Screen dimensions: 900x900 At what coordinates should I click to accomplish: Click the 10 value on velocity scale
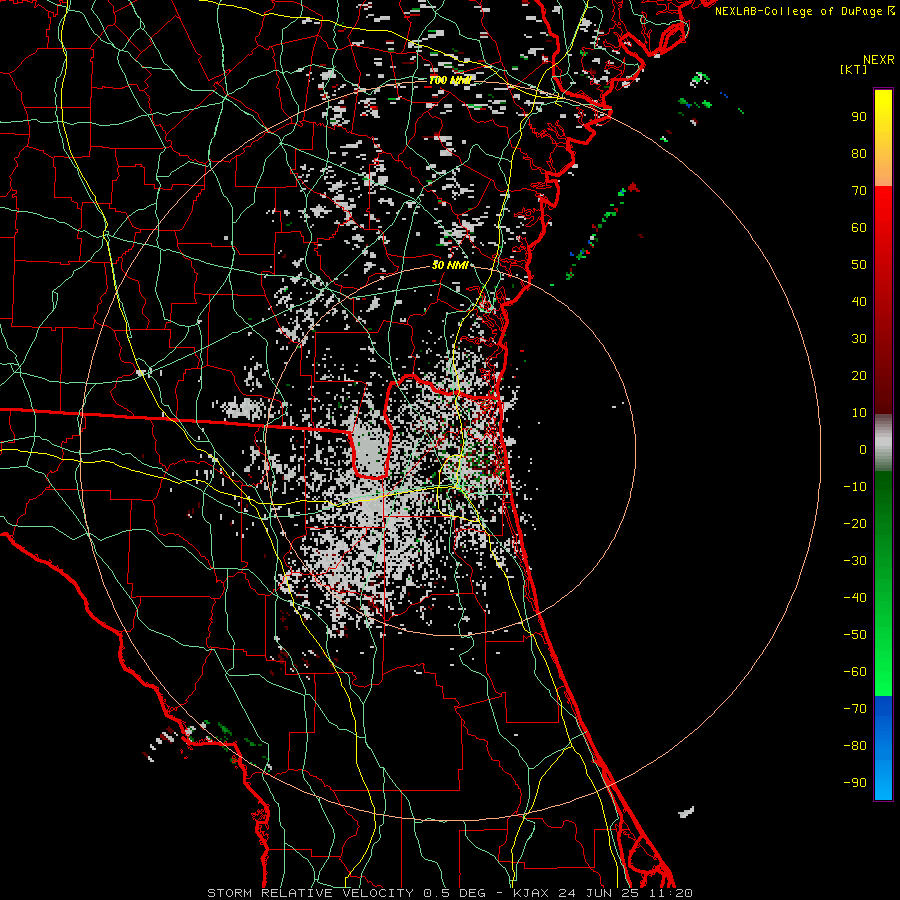(859, 413)
